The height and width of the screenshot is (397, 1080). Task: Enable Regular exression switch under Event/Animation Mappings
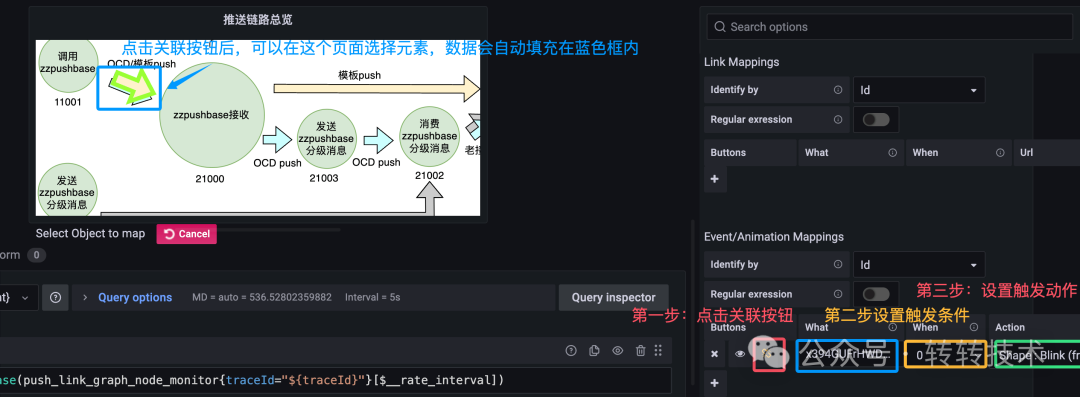point(876,294)
